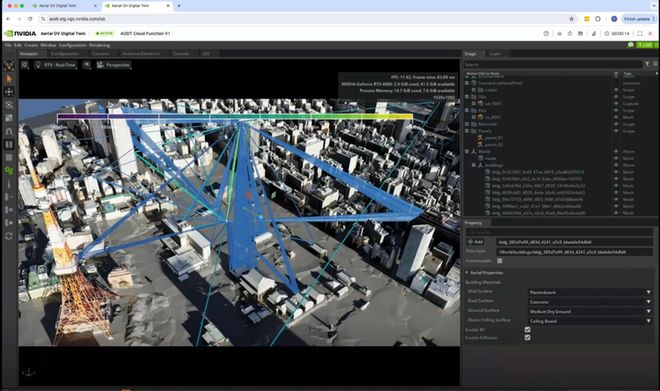660x391 pixels.
Task: Open the Configuration menu in menu bar
Action: [72, 45]
